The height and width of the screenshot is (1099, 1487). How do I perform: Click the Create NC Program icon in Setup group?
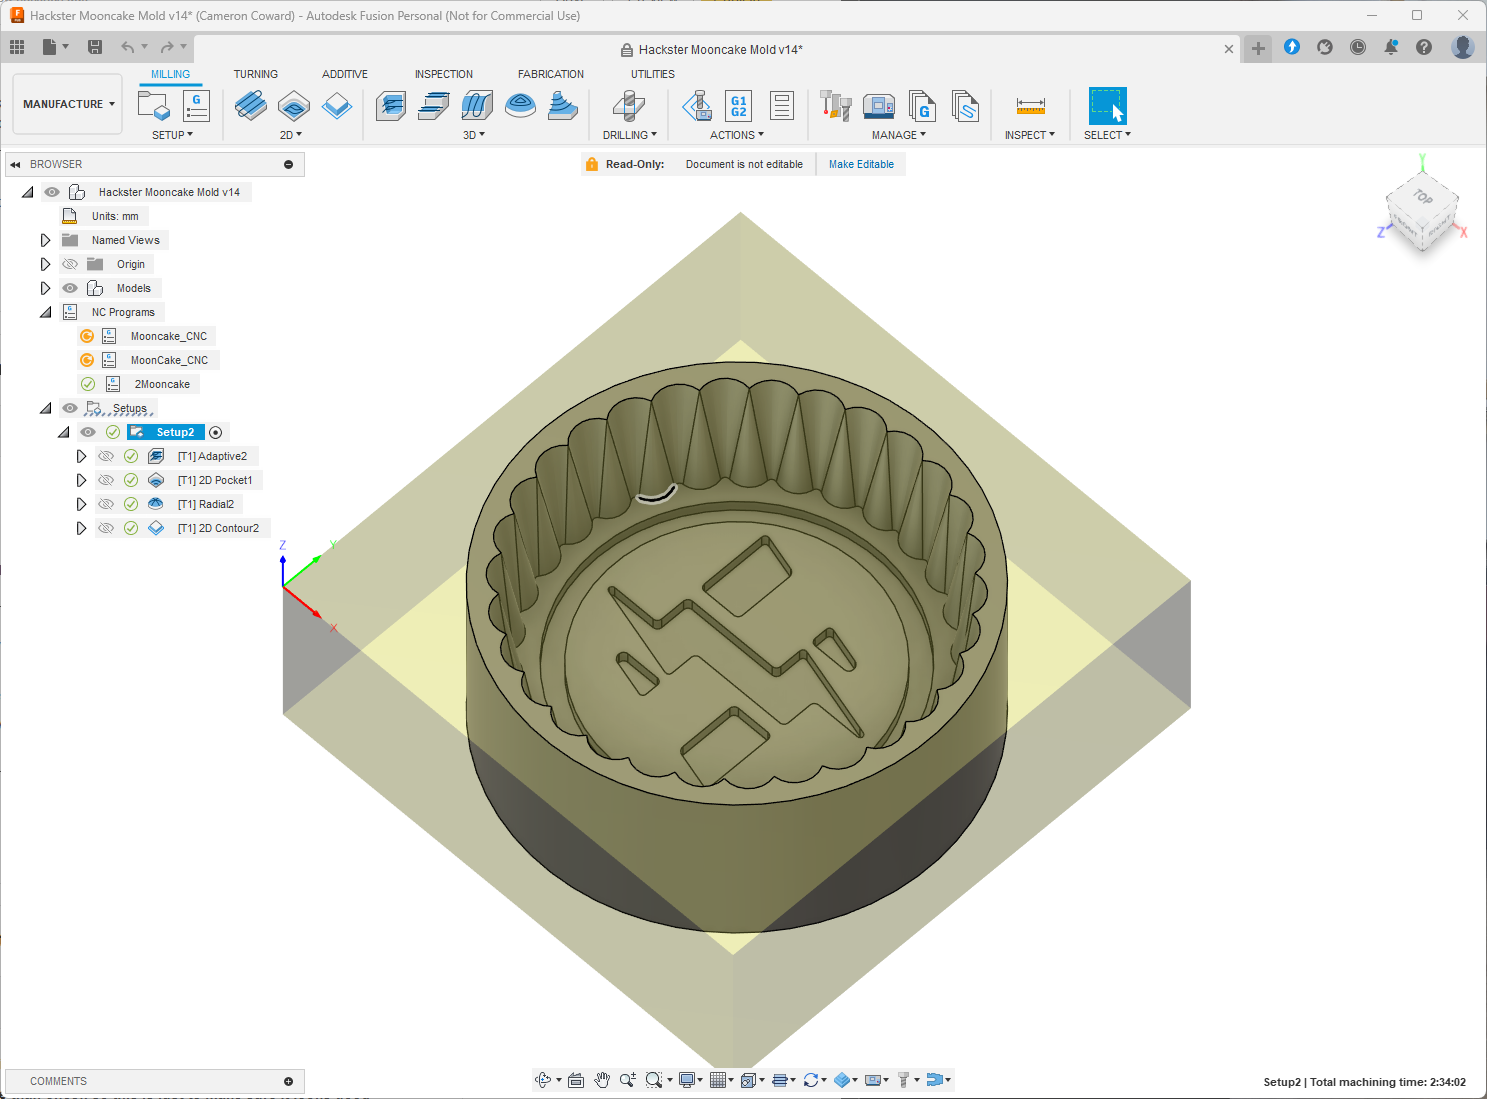pos(196,105)
